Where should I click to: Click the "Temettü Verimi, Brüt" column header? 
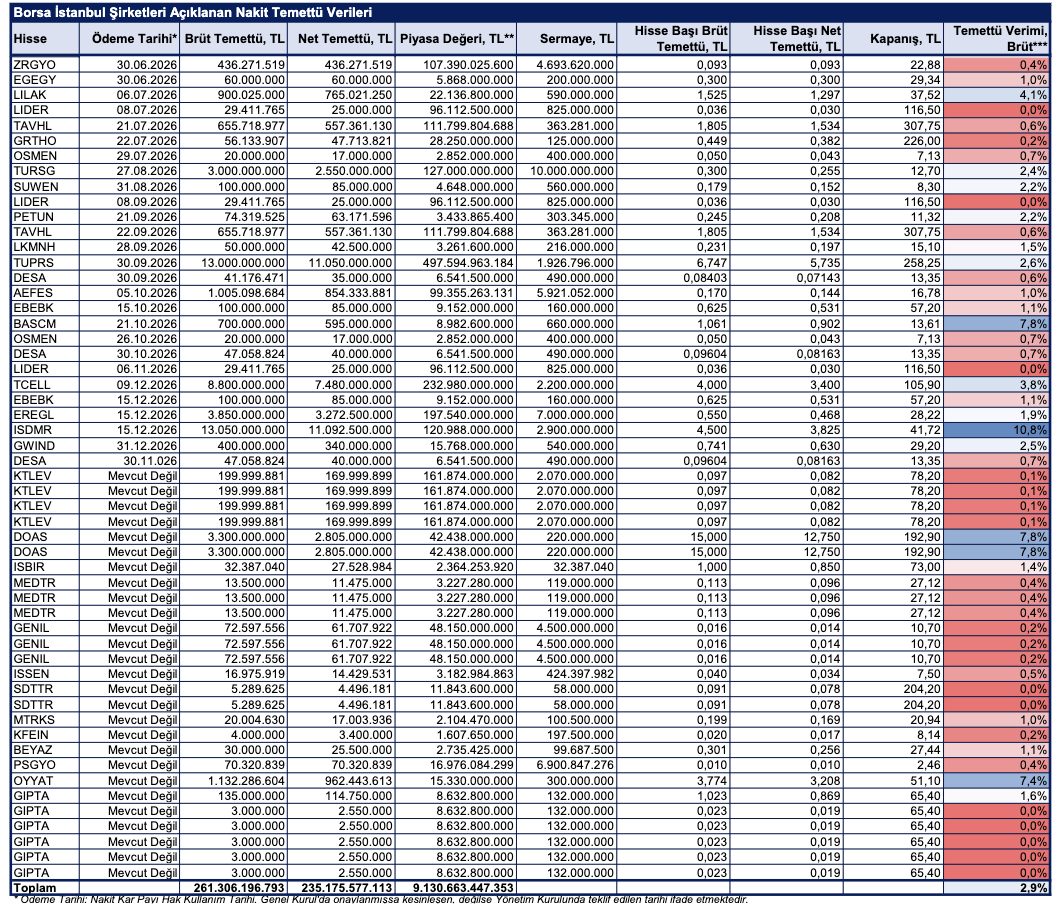(x=998, y=39)
